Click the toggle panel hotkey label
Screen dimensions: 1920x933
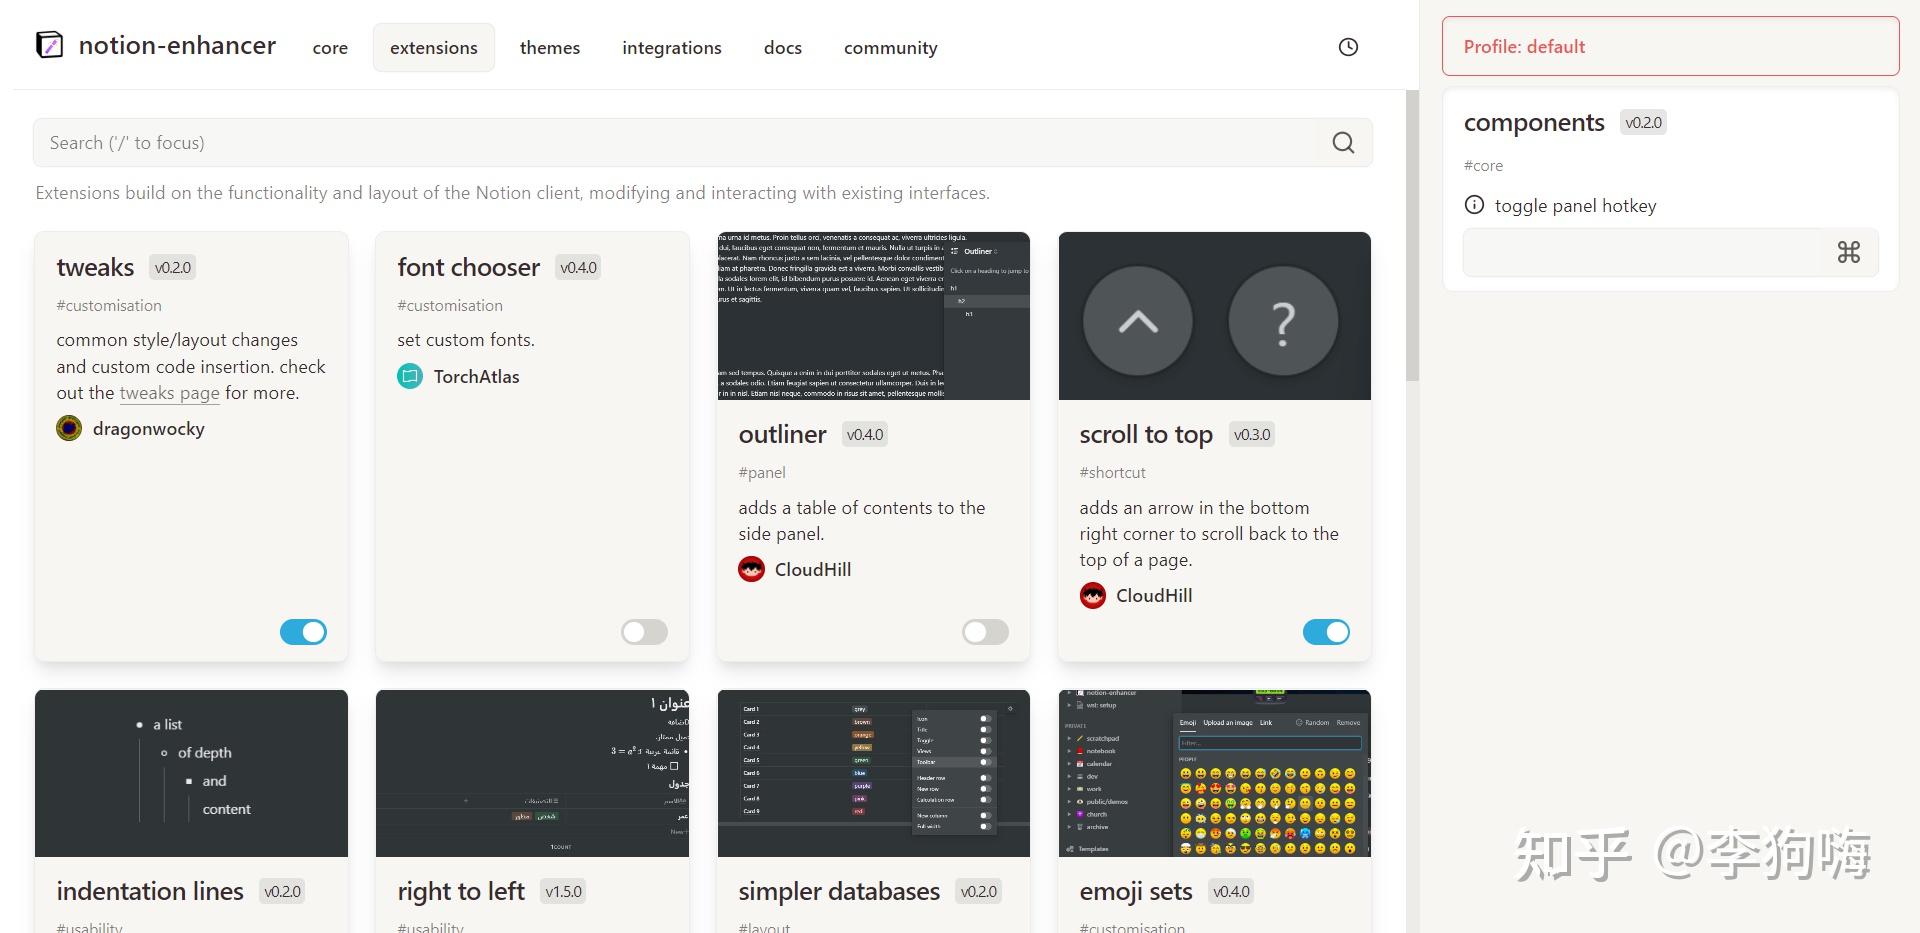[x=1575, y=205]
